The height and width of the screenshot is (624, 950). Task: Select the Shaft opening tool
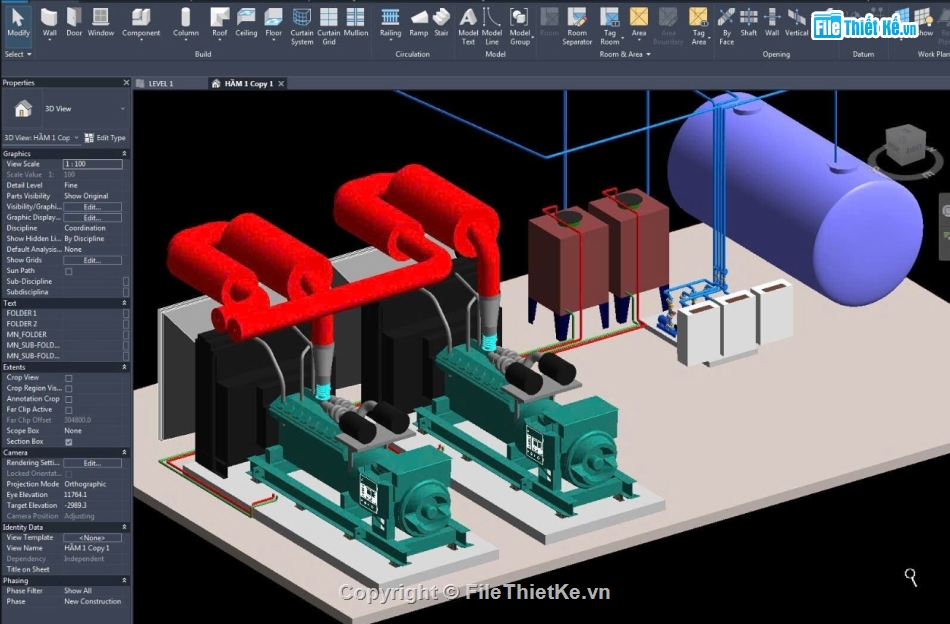(x=748, y=20)
